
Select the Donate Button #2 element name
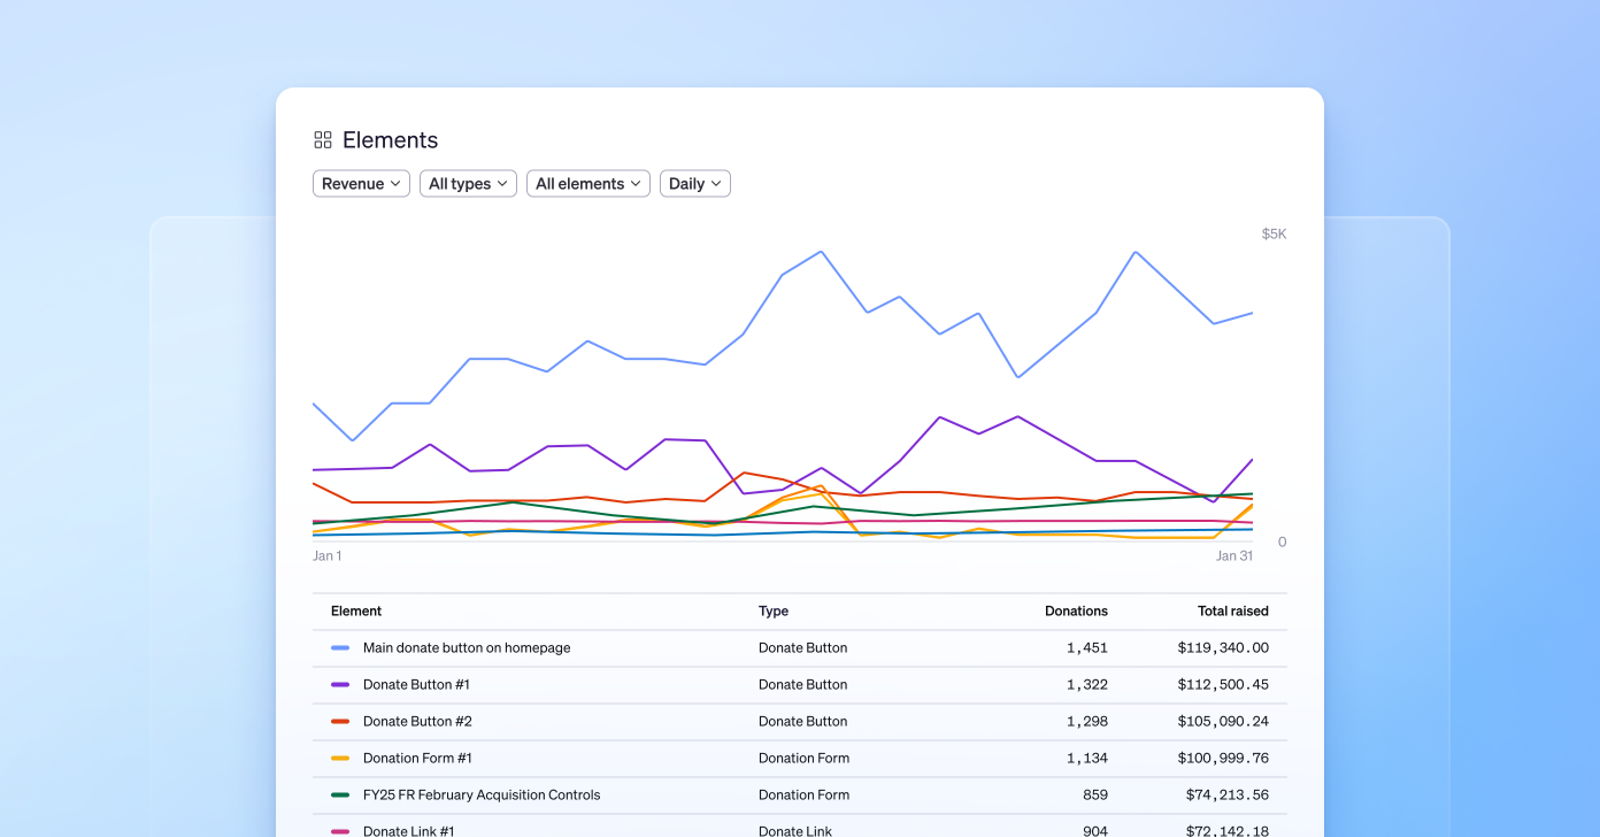point(417,721)
